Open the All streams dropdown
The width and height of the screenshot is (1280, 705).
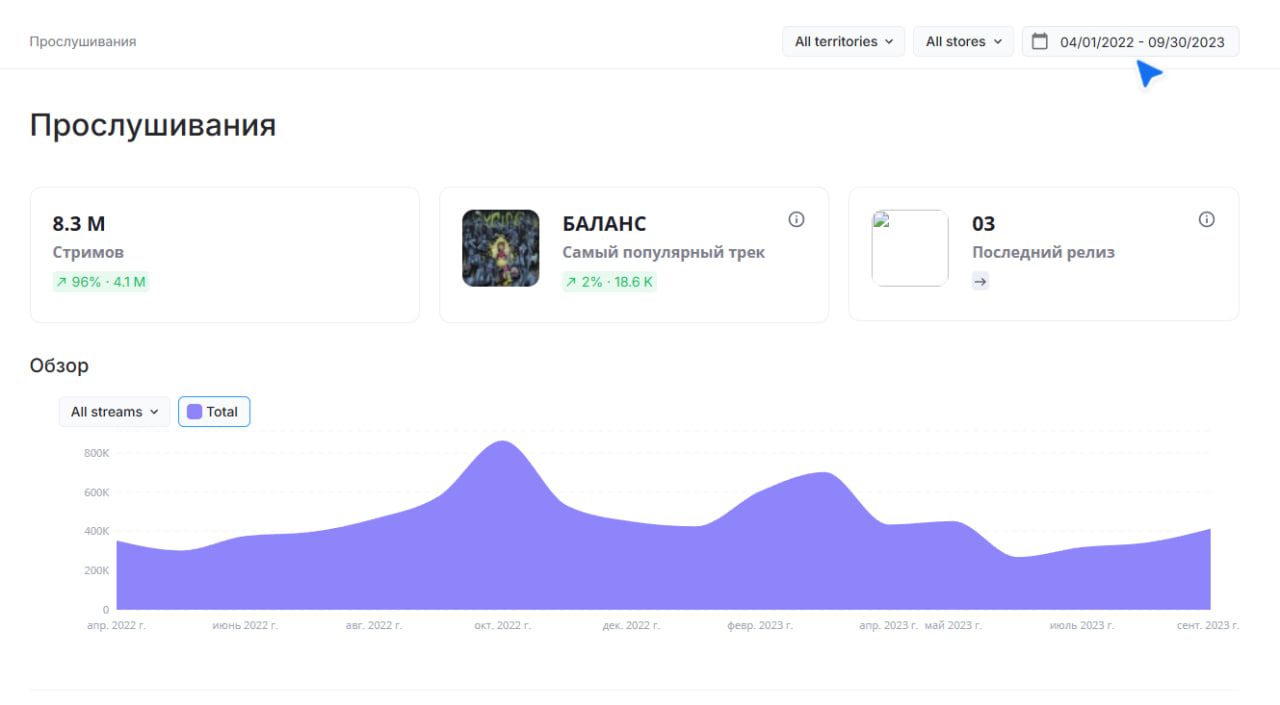115,412
